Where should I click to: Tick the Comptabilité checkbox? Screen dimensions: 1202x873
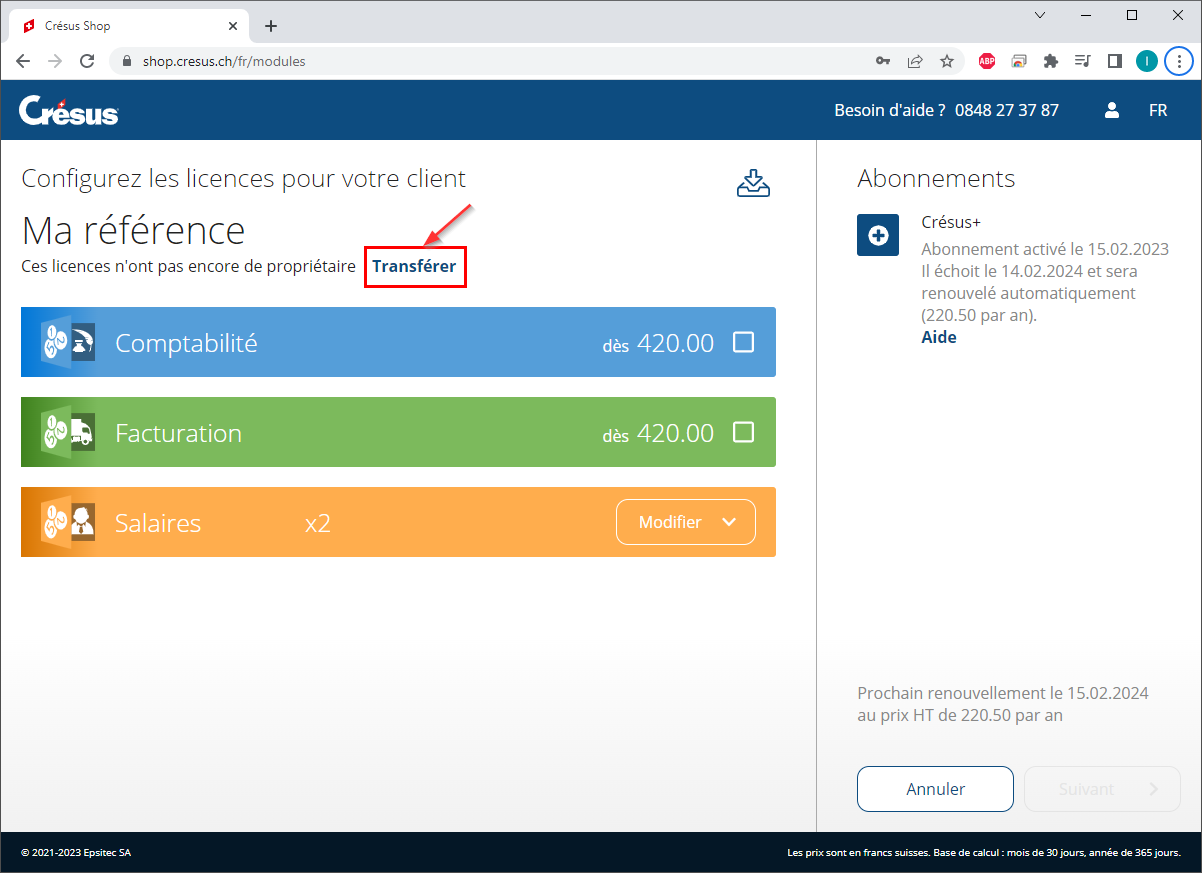click(x=743, y=342)
